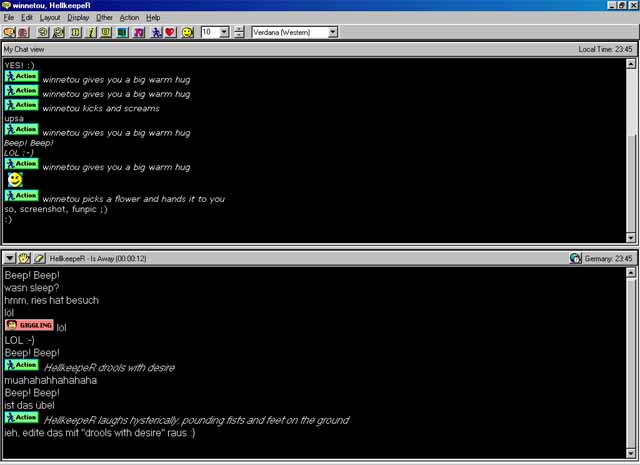Expand the arrow dropdown left of HellkeepeR
The width and height of the screenshot is (640, 465).
pos(9,258)
